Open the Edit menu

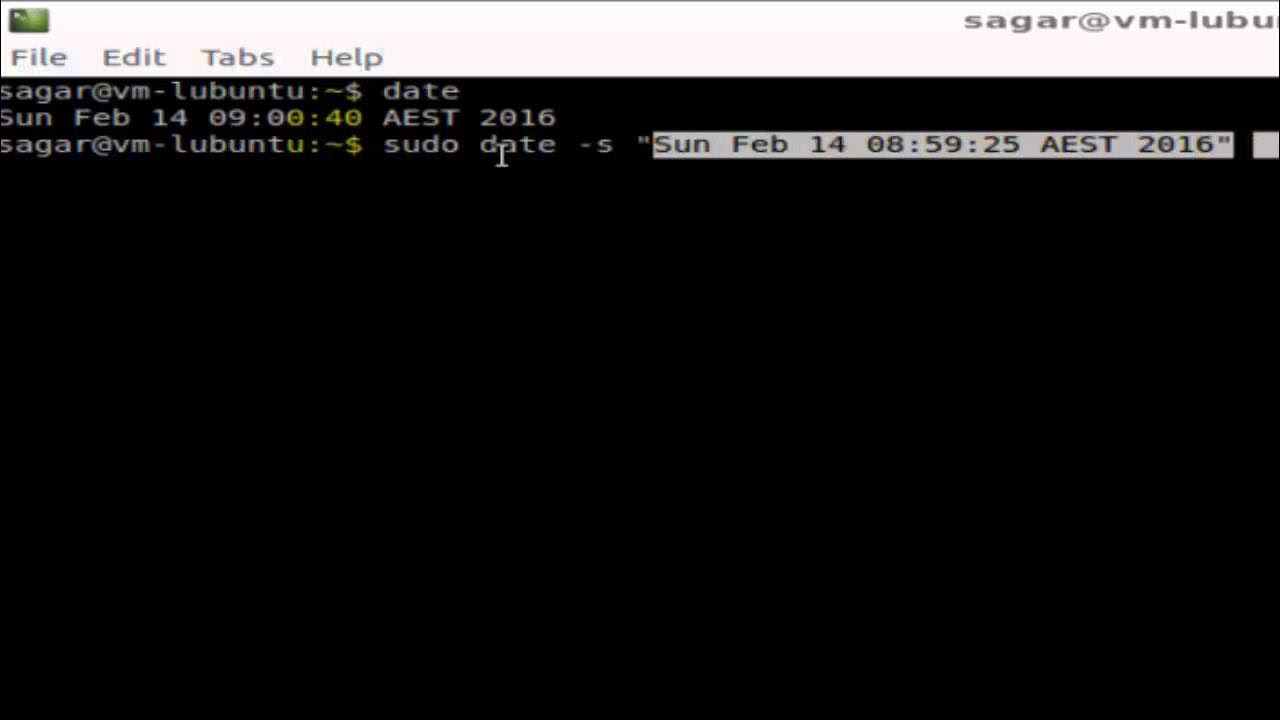pos(133,57)
